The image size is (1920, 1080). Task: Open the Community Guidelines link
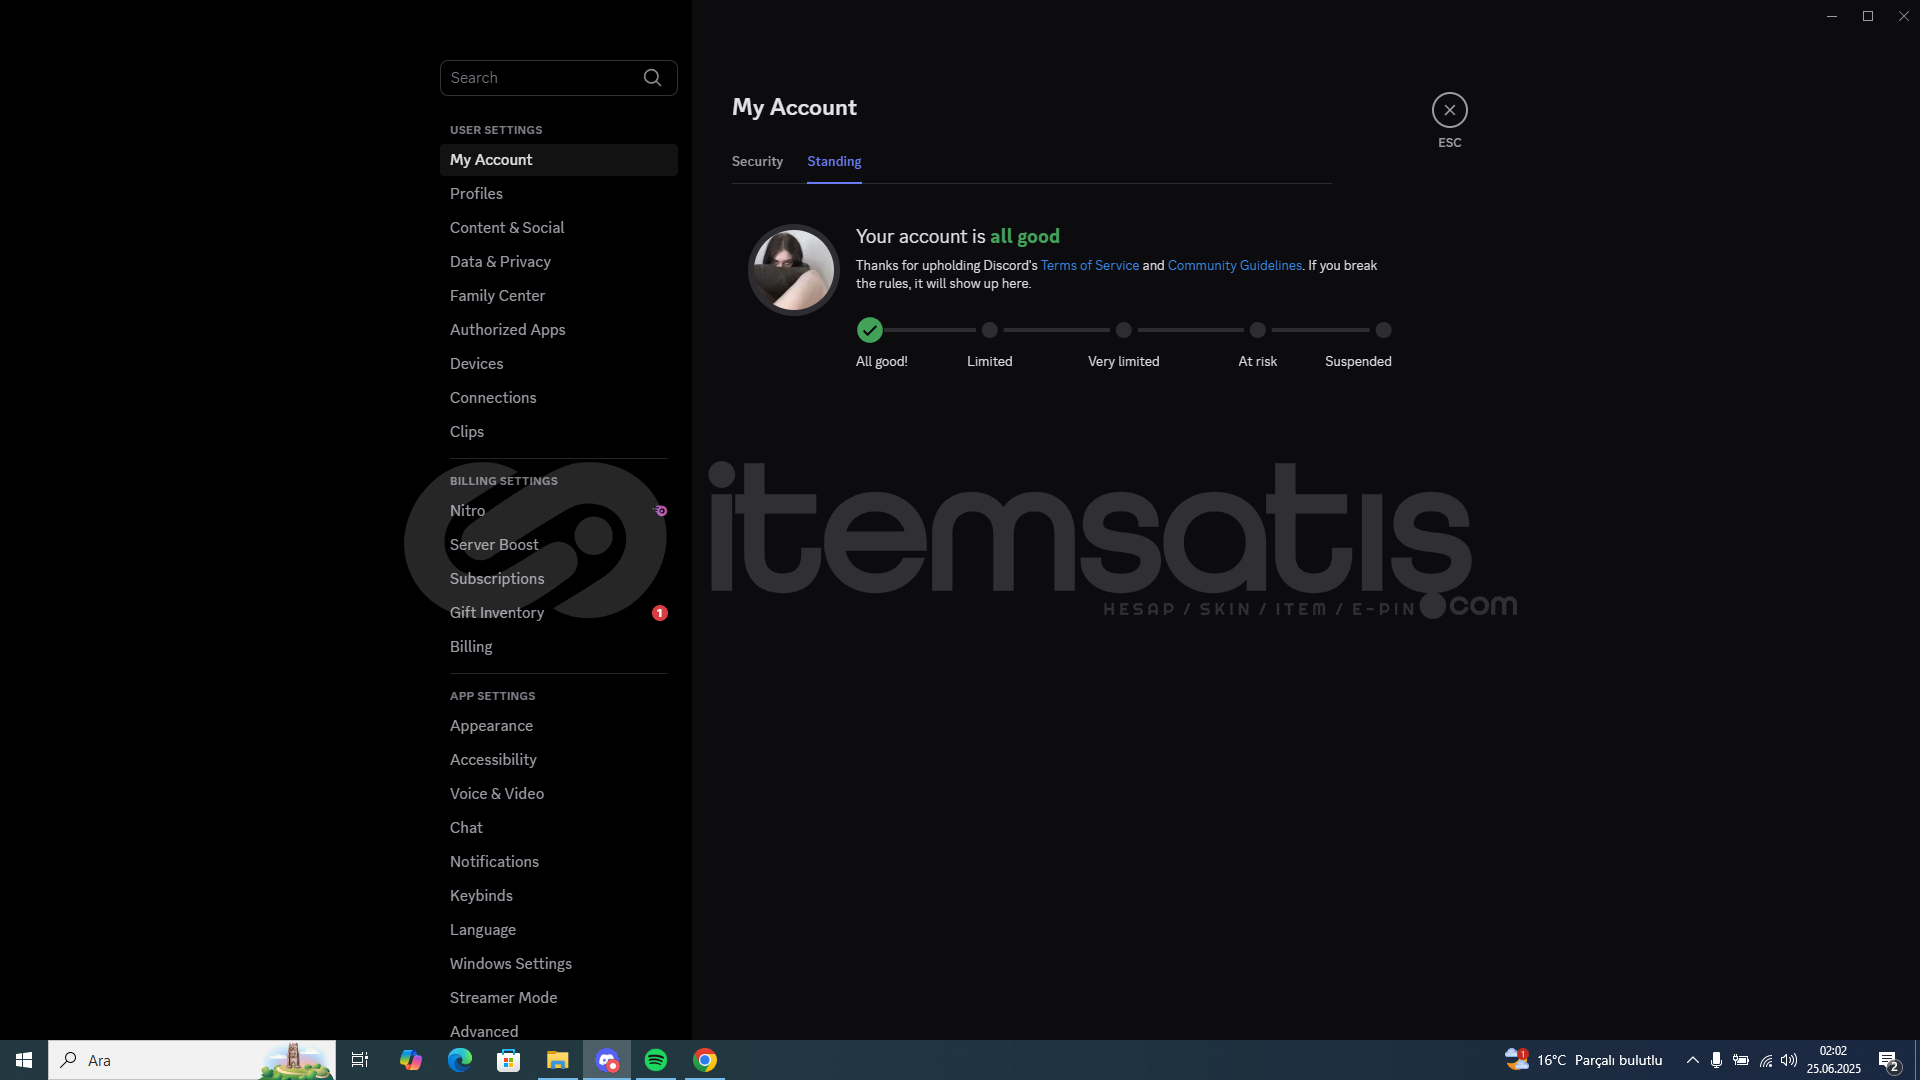[1234, 265]
